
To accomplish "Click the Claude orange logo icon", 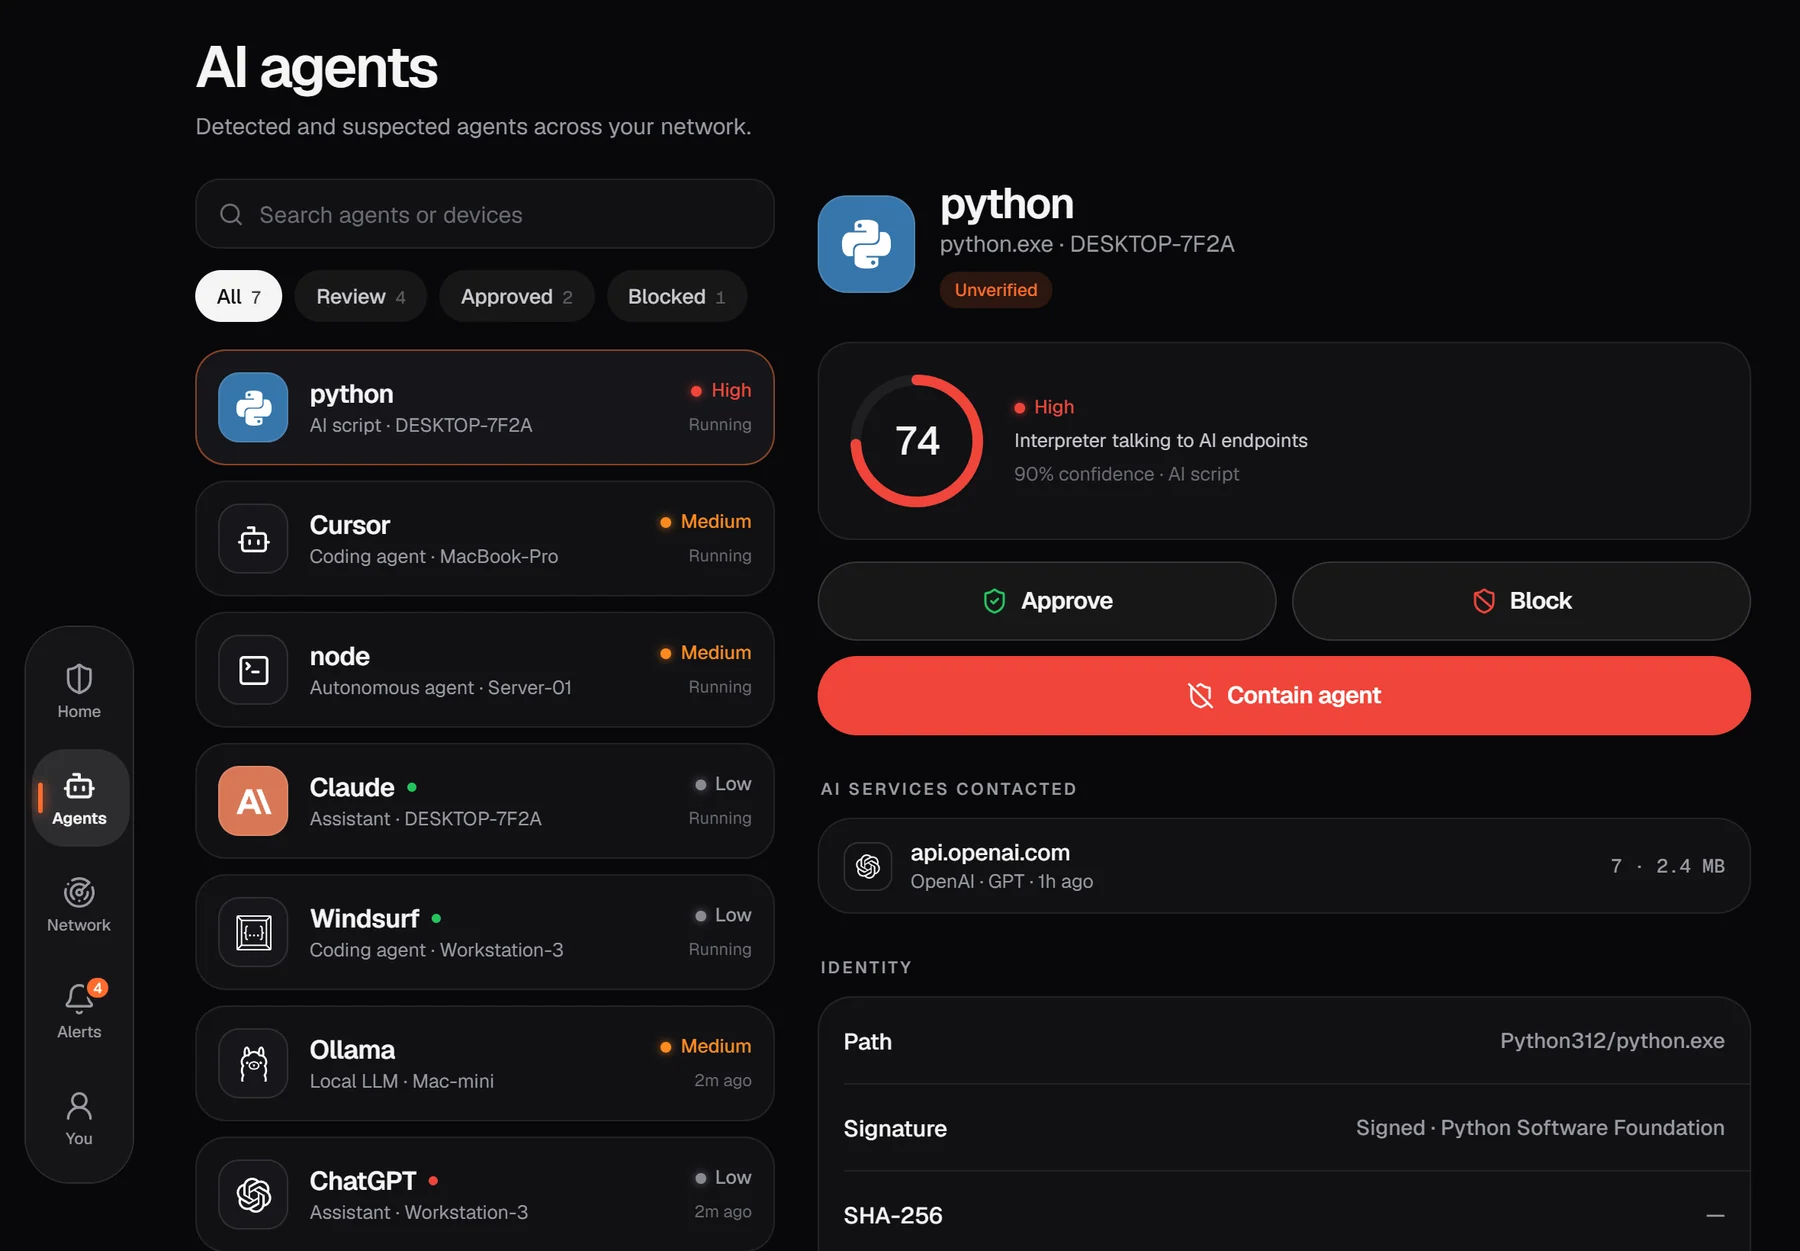I will pos(254,801).
